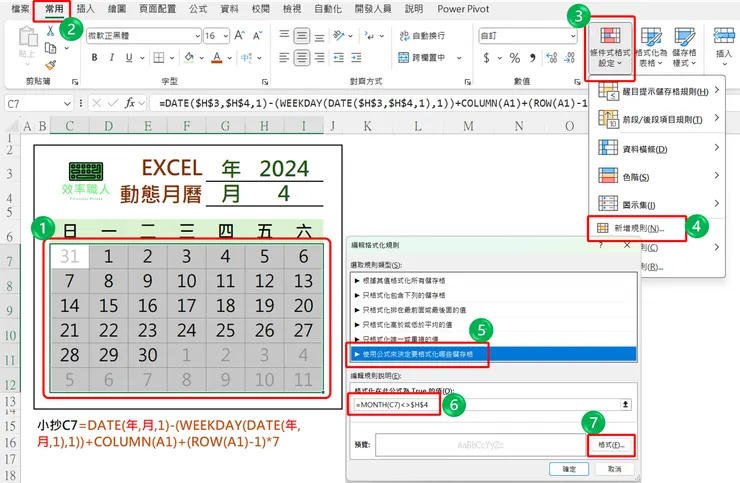The height and width of the screenshot is (483, 740).
Task: Expand the 貼上 paste options arrow
Action: 27,64
